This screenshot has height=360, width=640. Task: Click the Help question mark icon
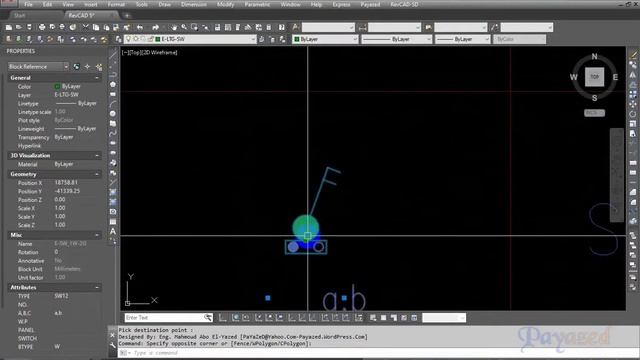(282, 27)
